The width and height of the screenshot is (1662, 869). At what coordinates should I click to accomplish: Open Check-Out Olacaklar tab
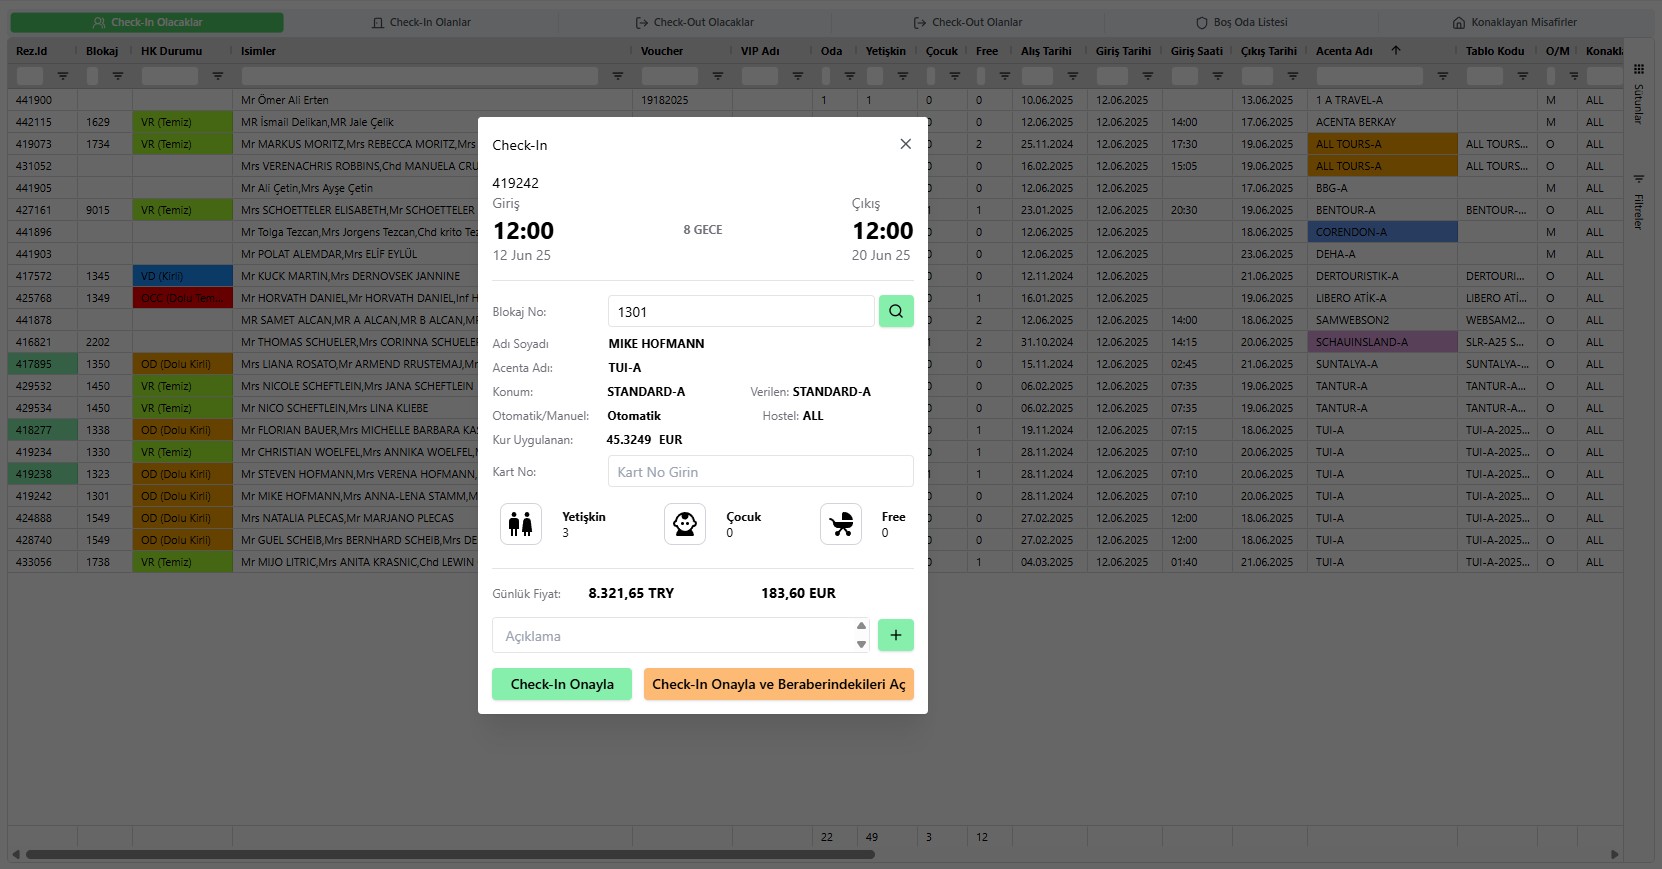[x=694, y=22]
